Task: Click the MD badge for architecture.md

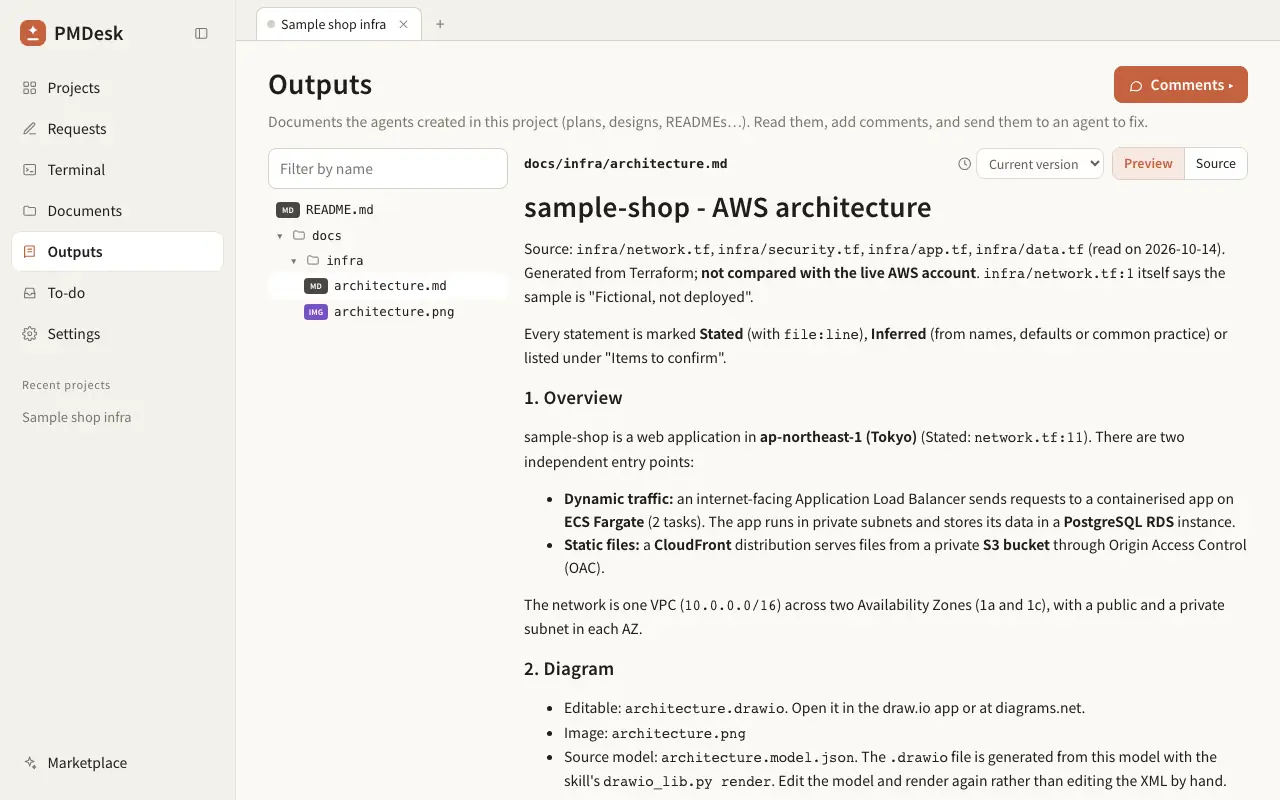Action: pyautogui.click(x=316, y=286)
